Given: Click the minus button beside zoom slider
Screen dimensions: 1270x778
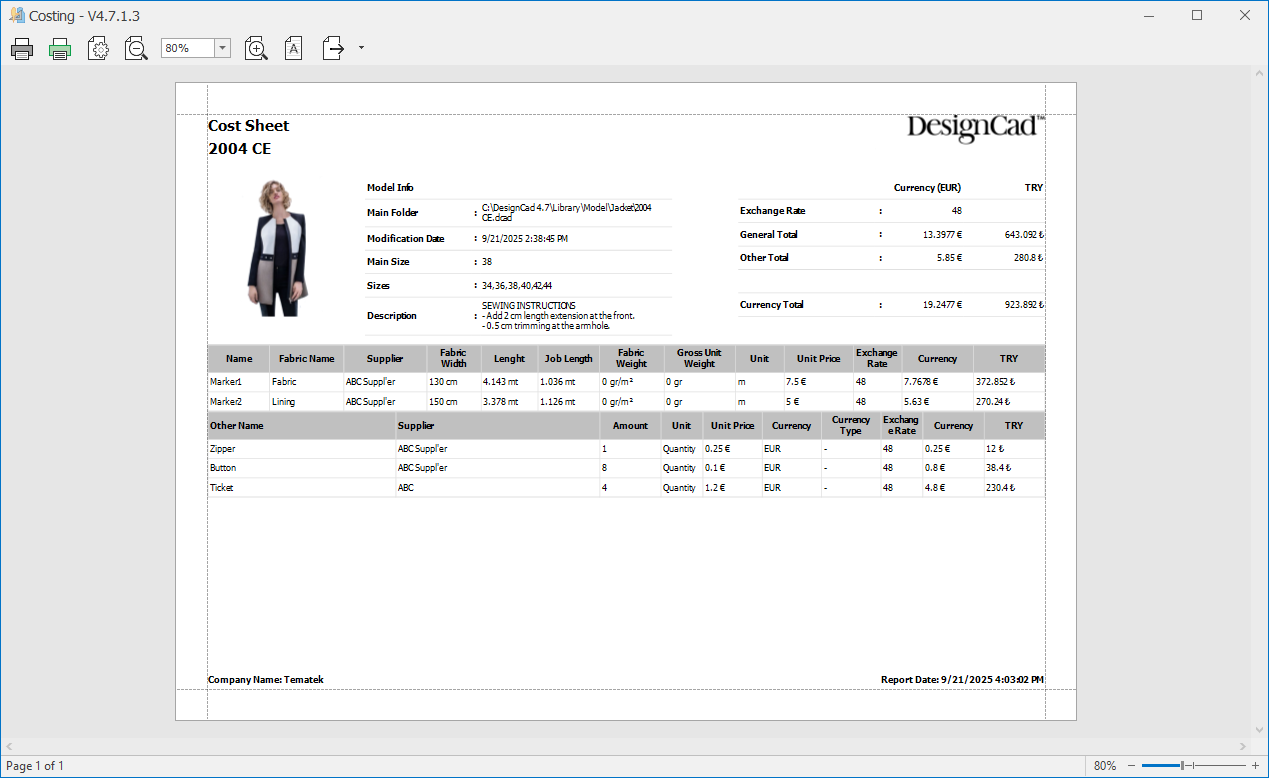Looking at the screenshot, I should pos(1132,766).
